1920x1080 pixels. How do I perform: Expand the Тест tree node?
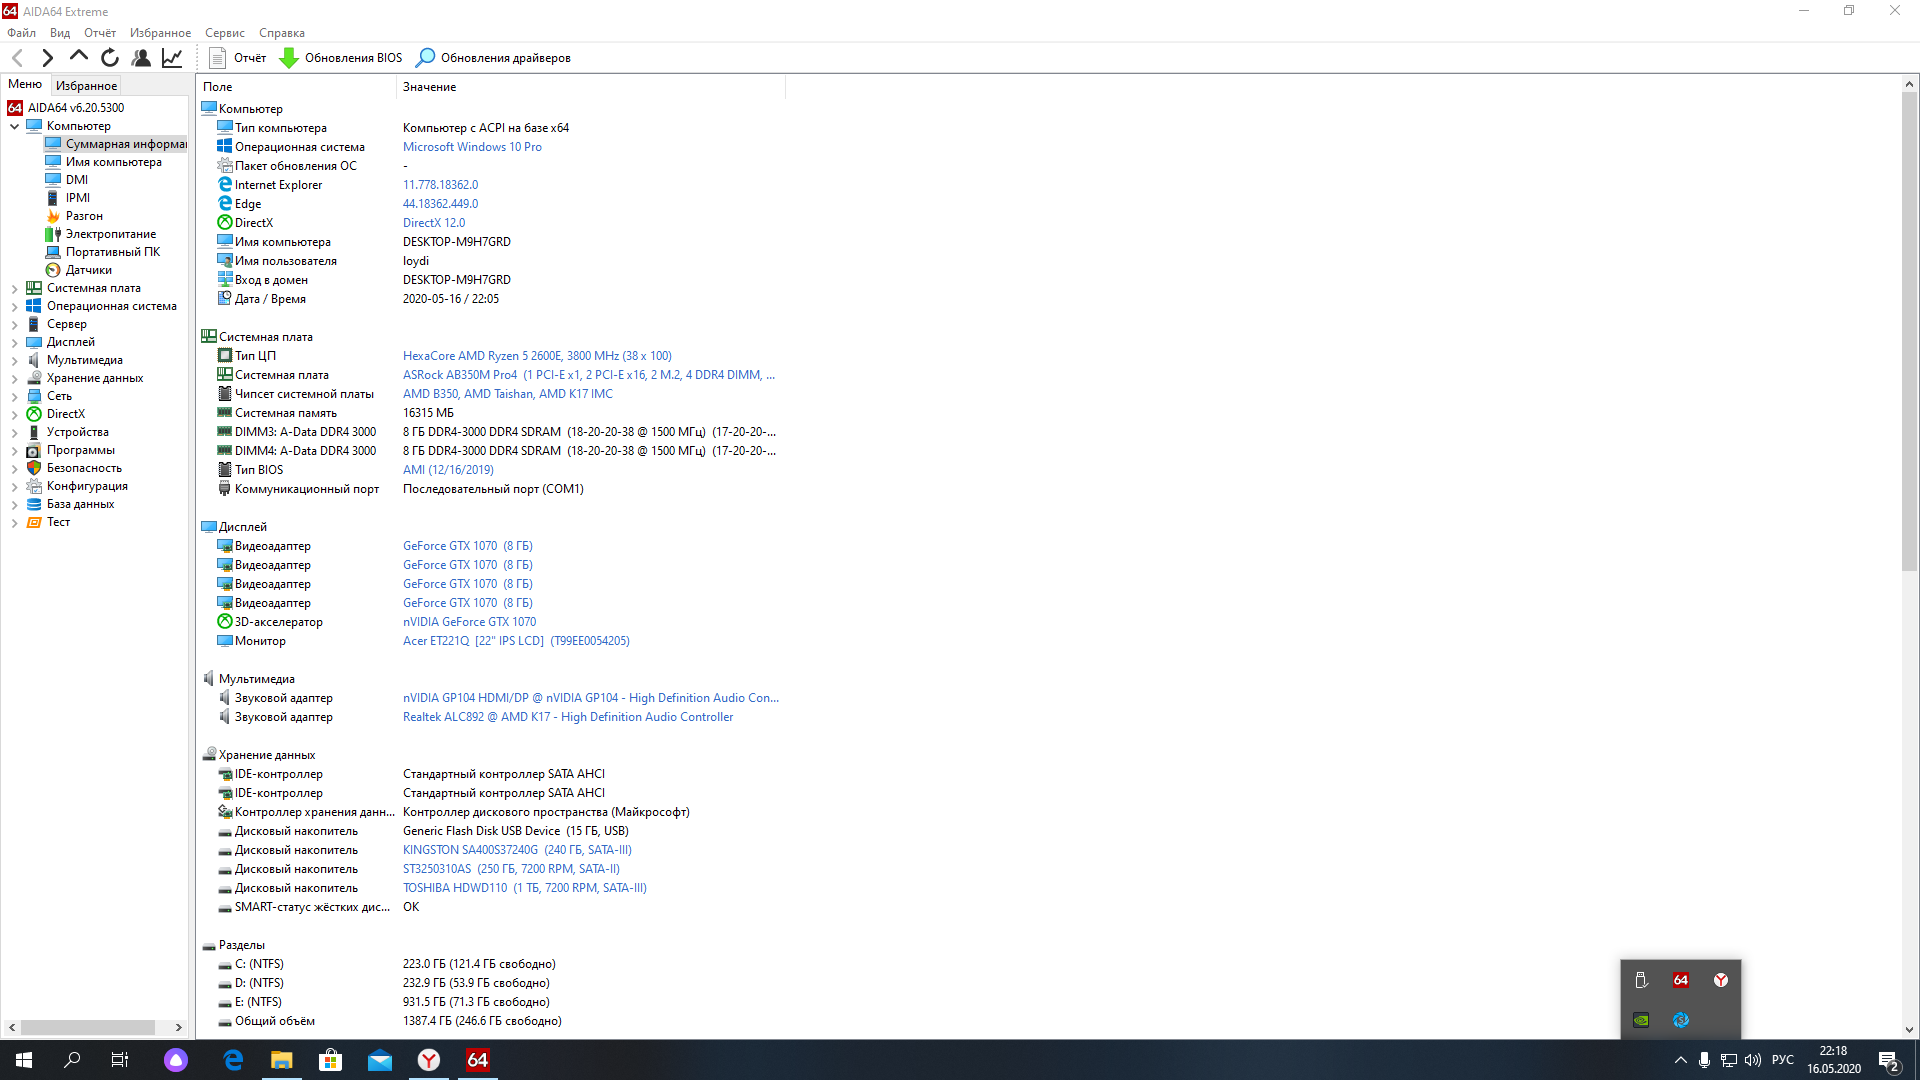click(14, 522)
